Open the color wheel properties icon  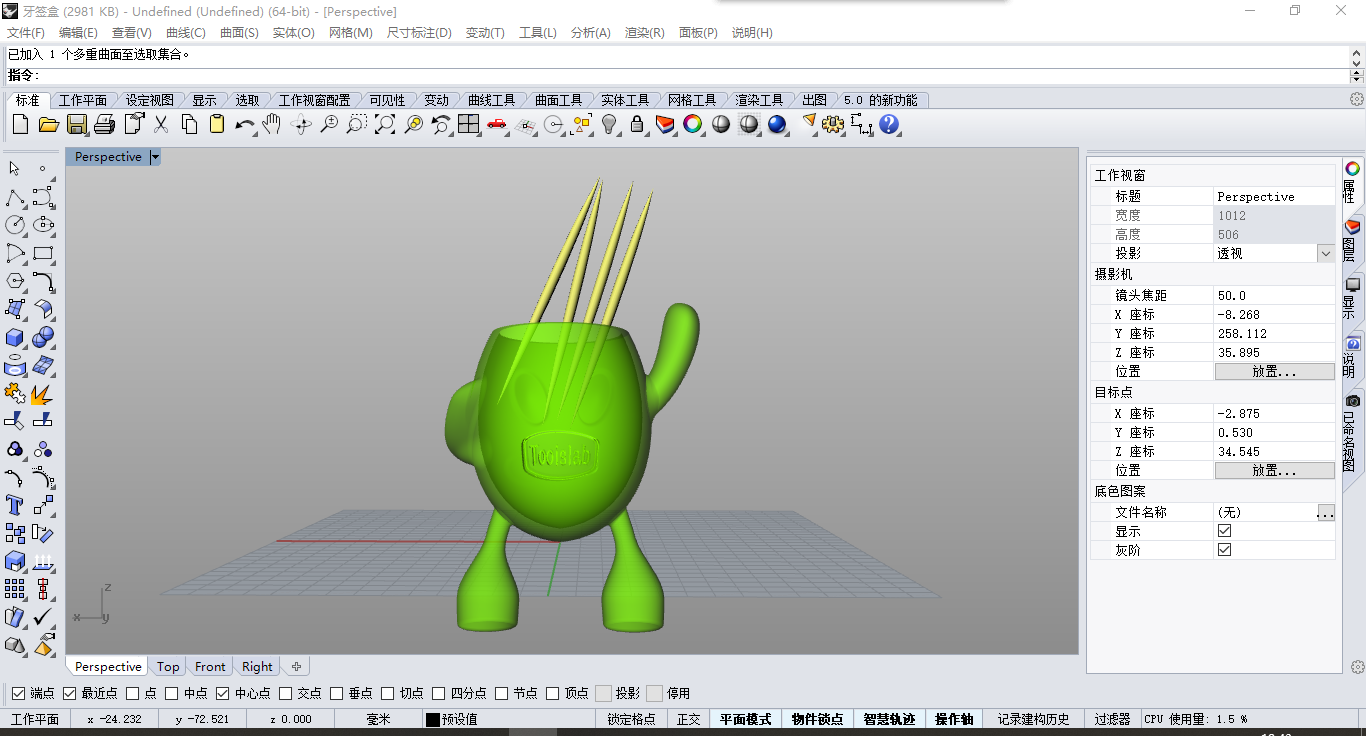point(693,124)
